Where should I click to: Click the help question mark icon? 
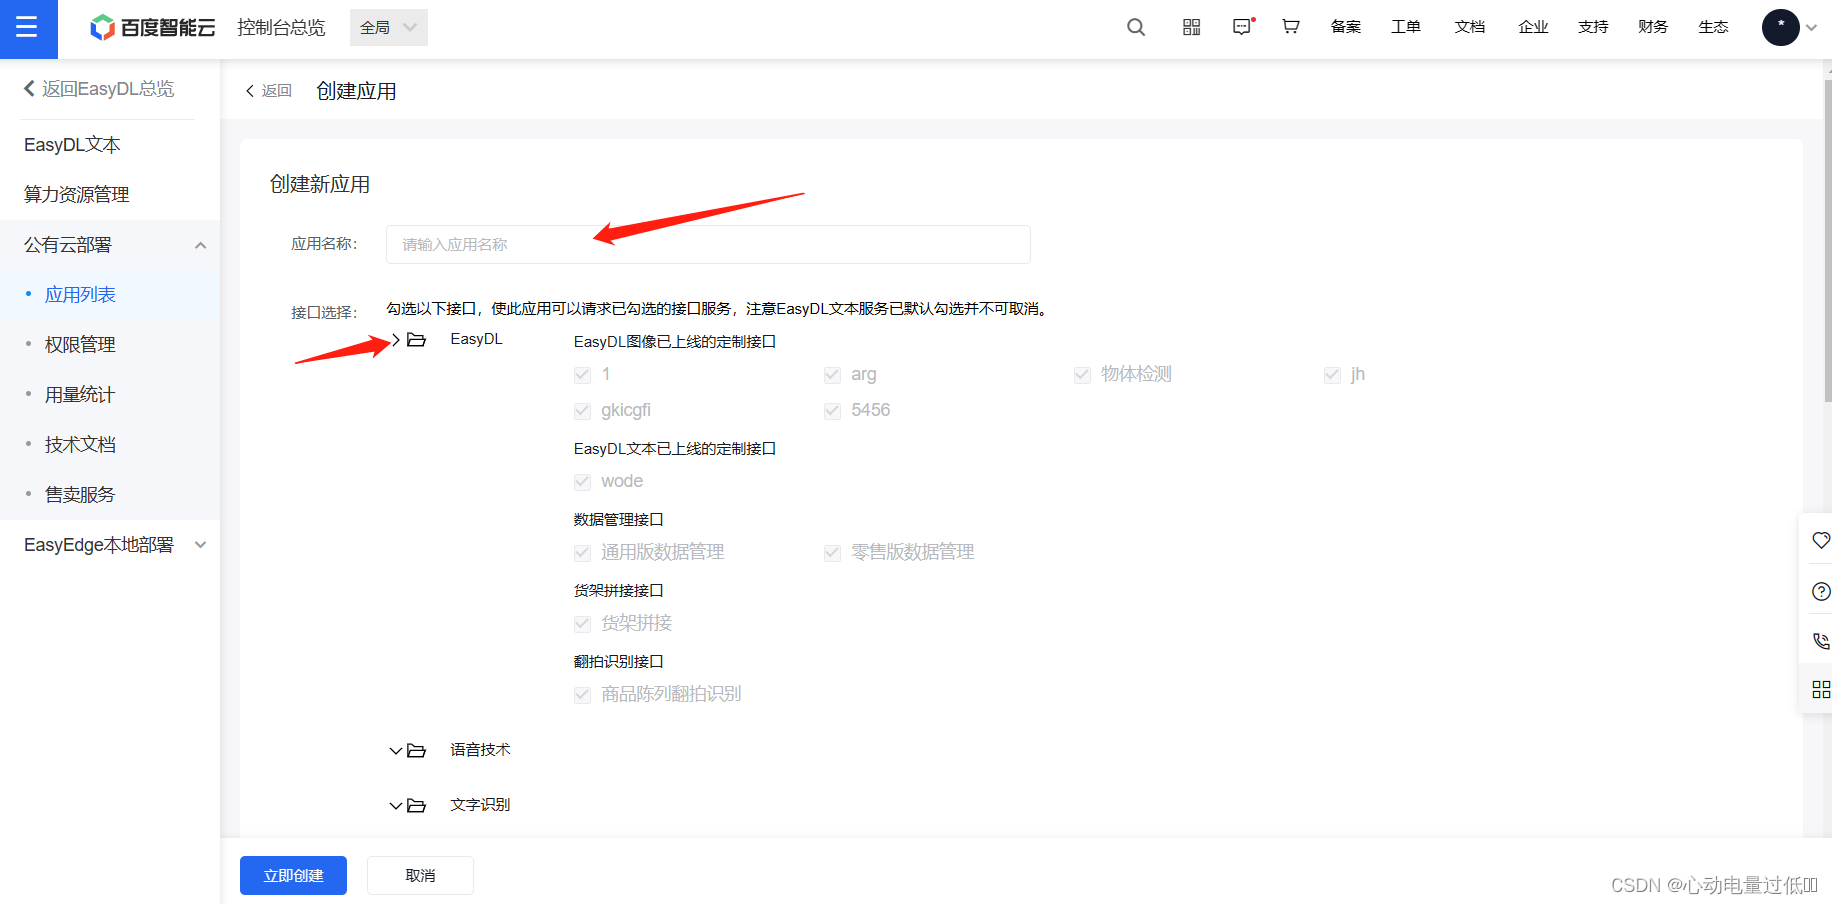pyautogui.click(x=1821, y=591)
